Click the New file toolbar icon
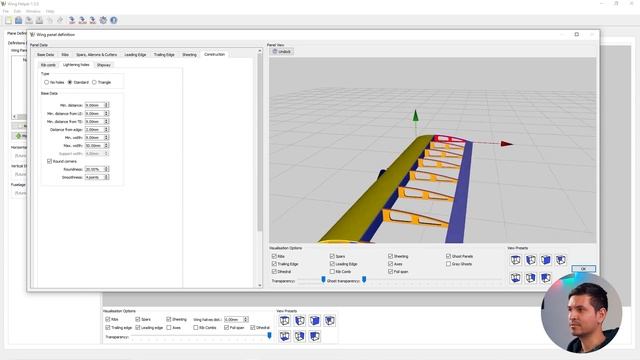 [9, 20]
